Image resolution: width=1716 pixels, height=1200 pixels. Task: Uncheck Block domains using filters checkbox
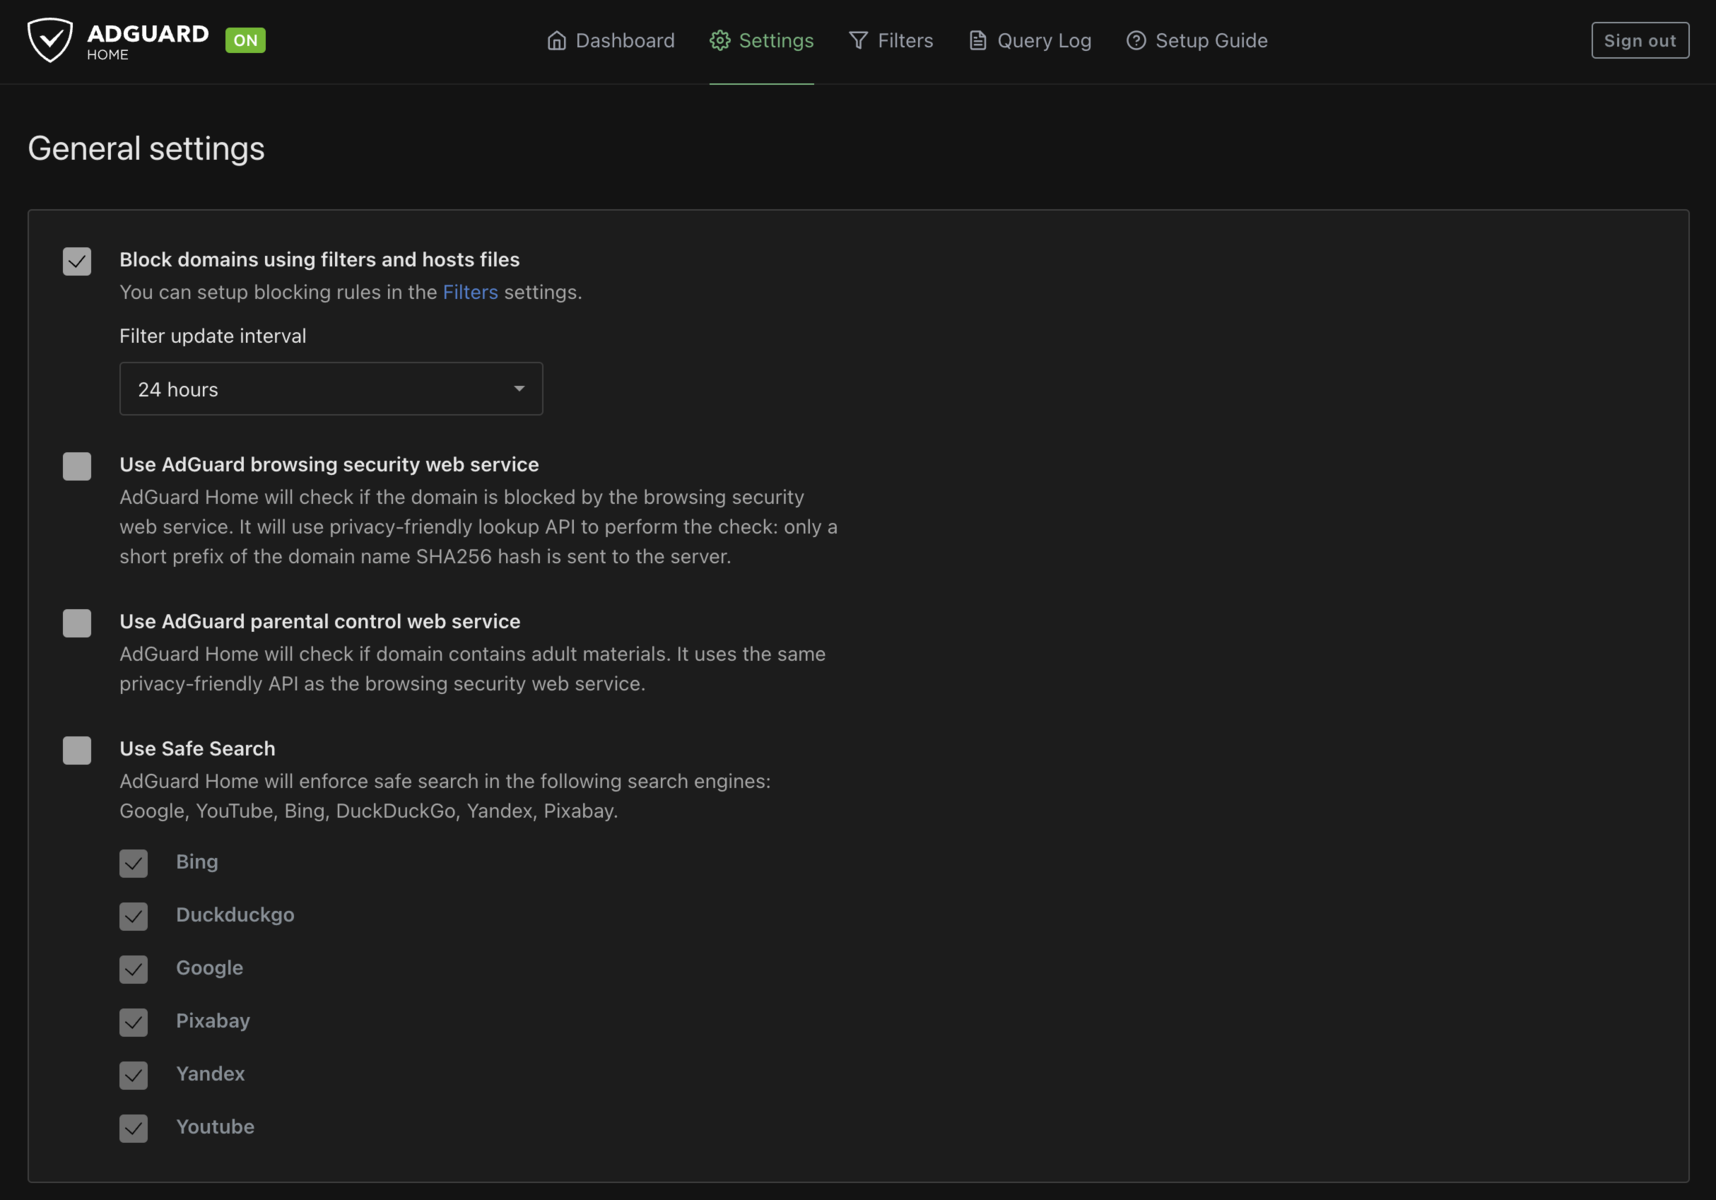[x=77, y=261]
